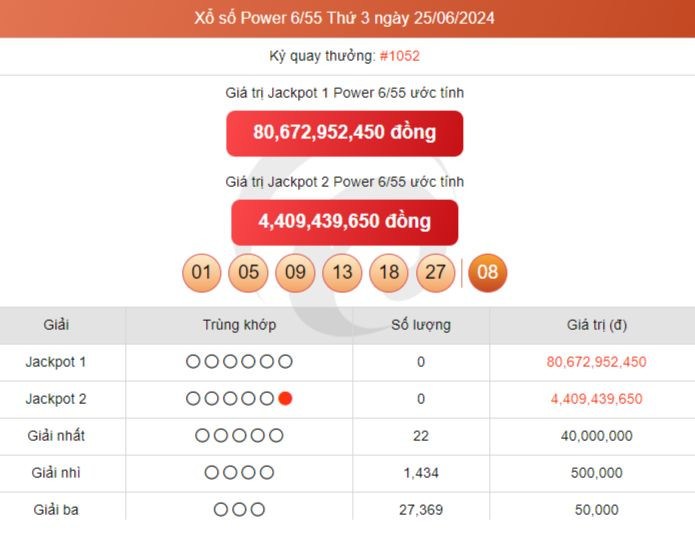Click the lottery ball numbered 27
Screen dimensions: 695x543
pyautogui.click(x=436, y=272)
